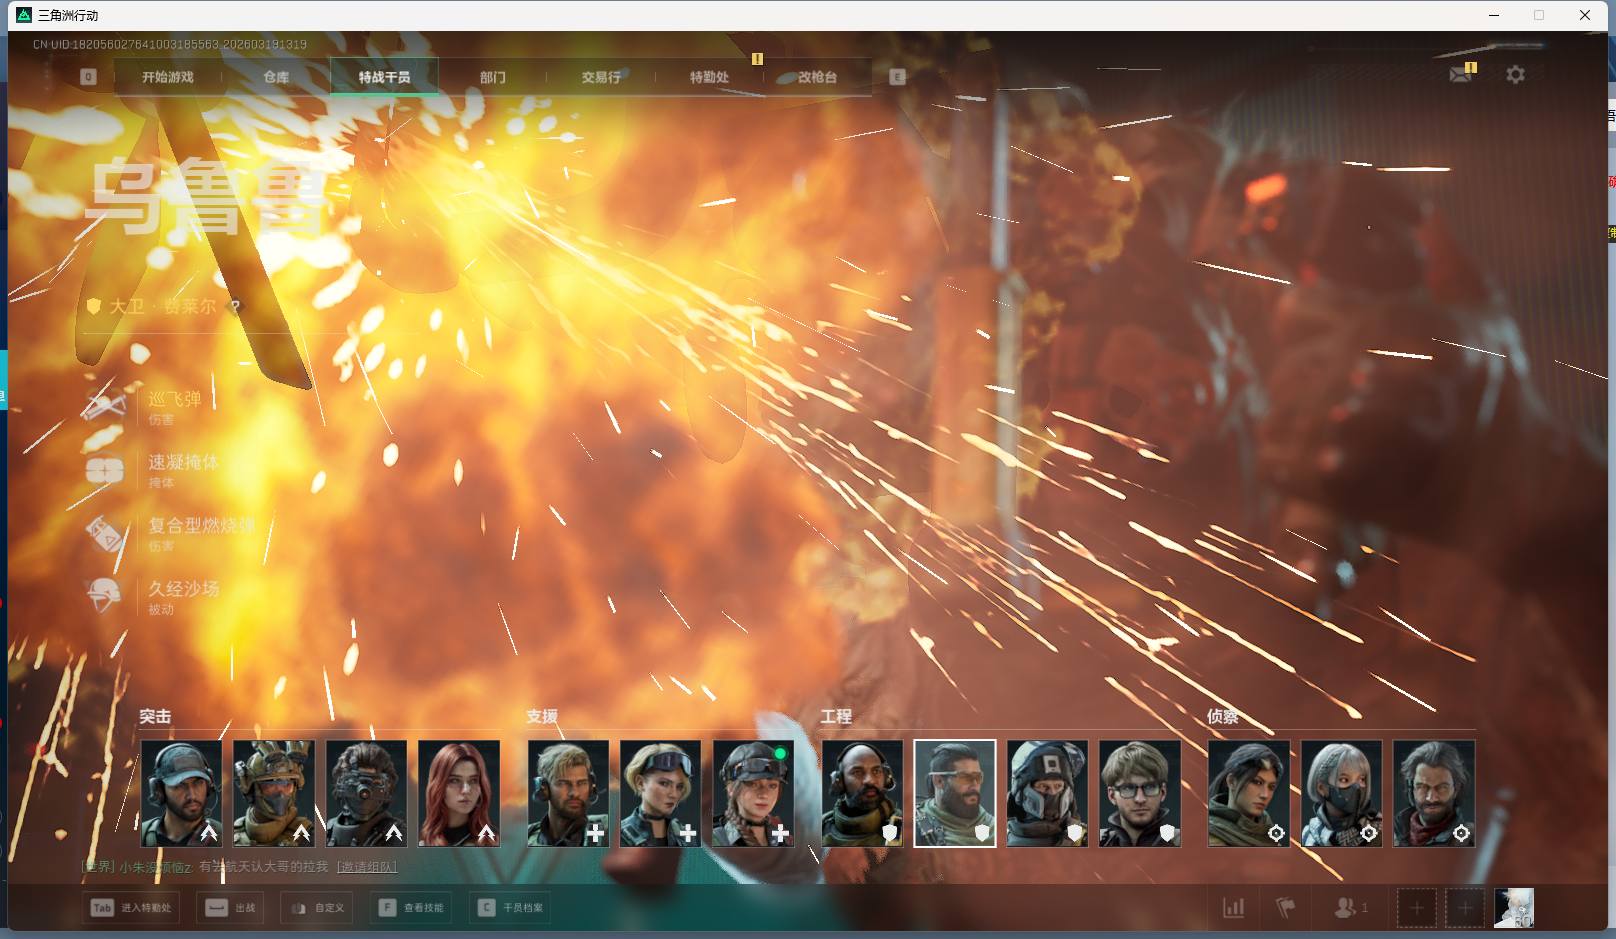Image resolution: width=1616 pixels, height=939 pixels.
Task: Open the statistics bar-chart icon
Action: pyautogui.click(x=1234, y=908)
